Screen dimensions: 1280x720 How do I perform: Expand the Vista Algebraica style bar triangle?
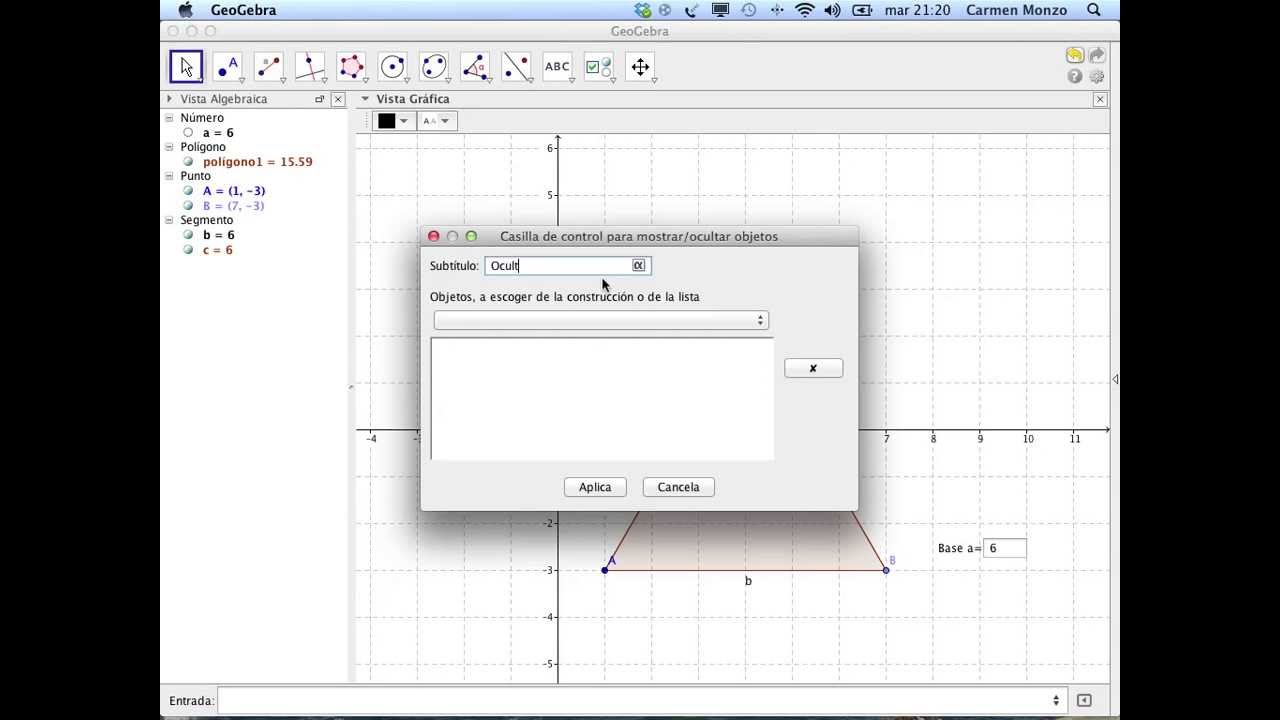[169, 99]
